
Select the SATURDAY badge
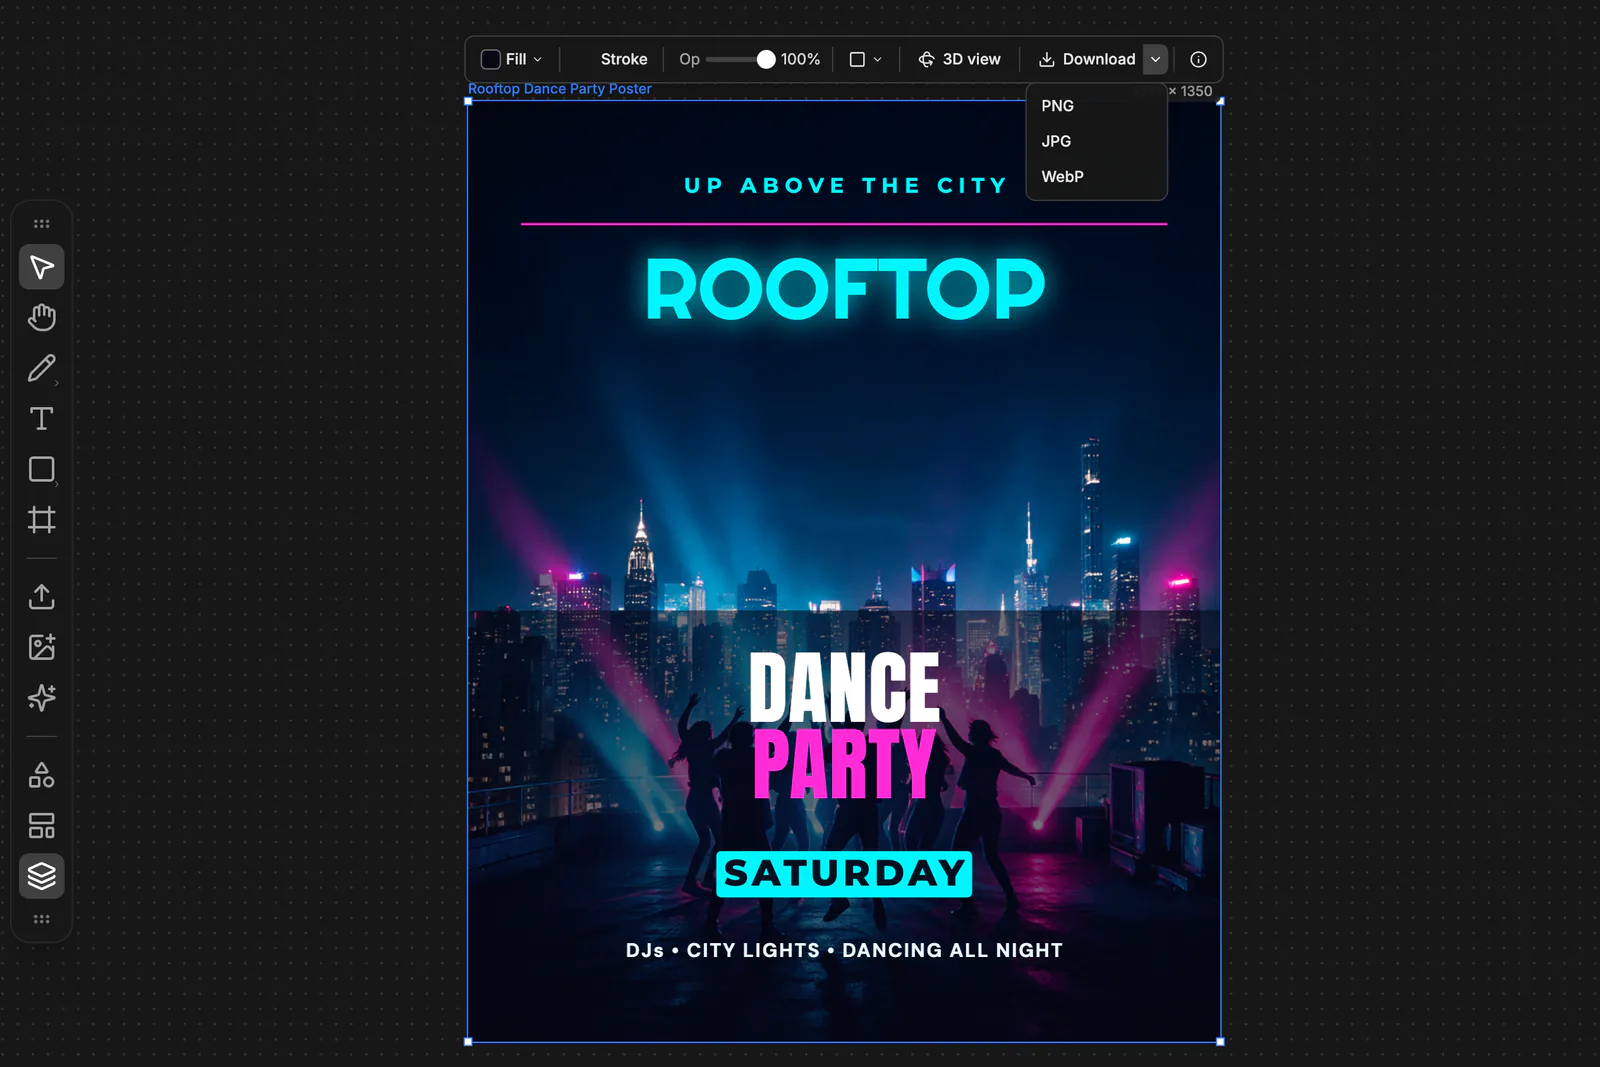[x=844, y=874]
